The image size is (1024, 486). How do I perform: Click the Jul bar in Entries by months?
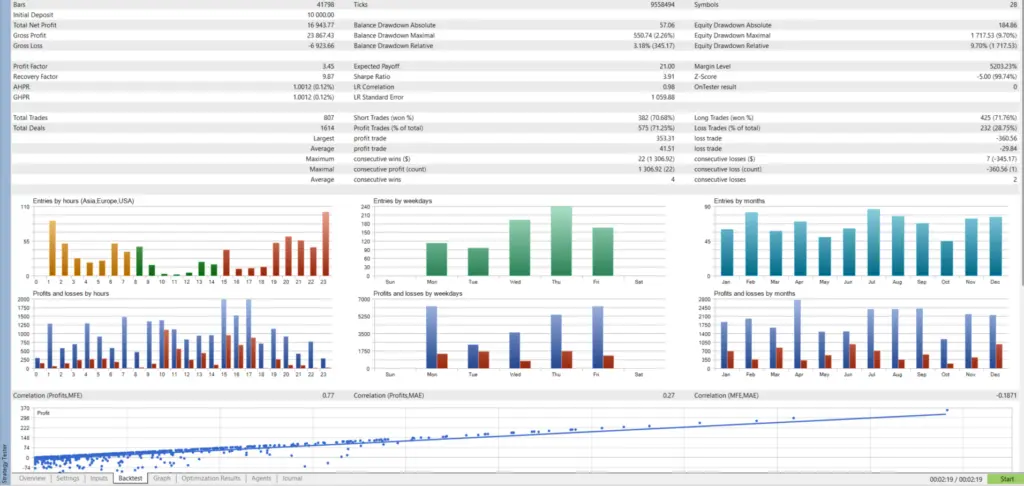873,242
